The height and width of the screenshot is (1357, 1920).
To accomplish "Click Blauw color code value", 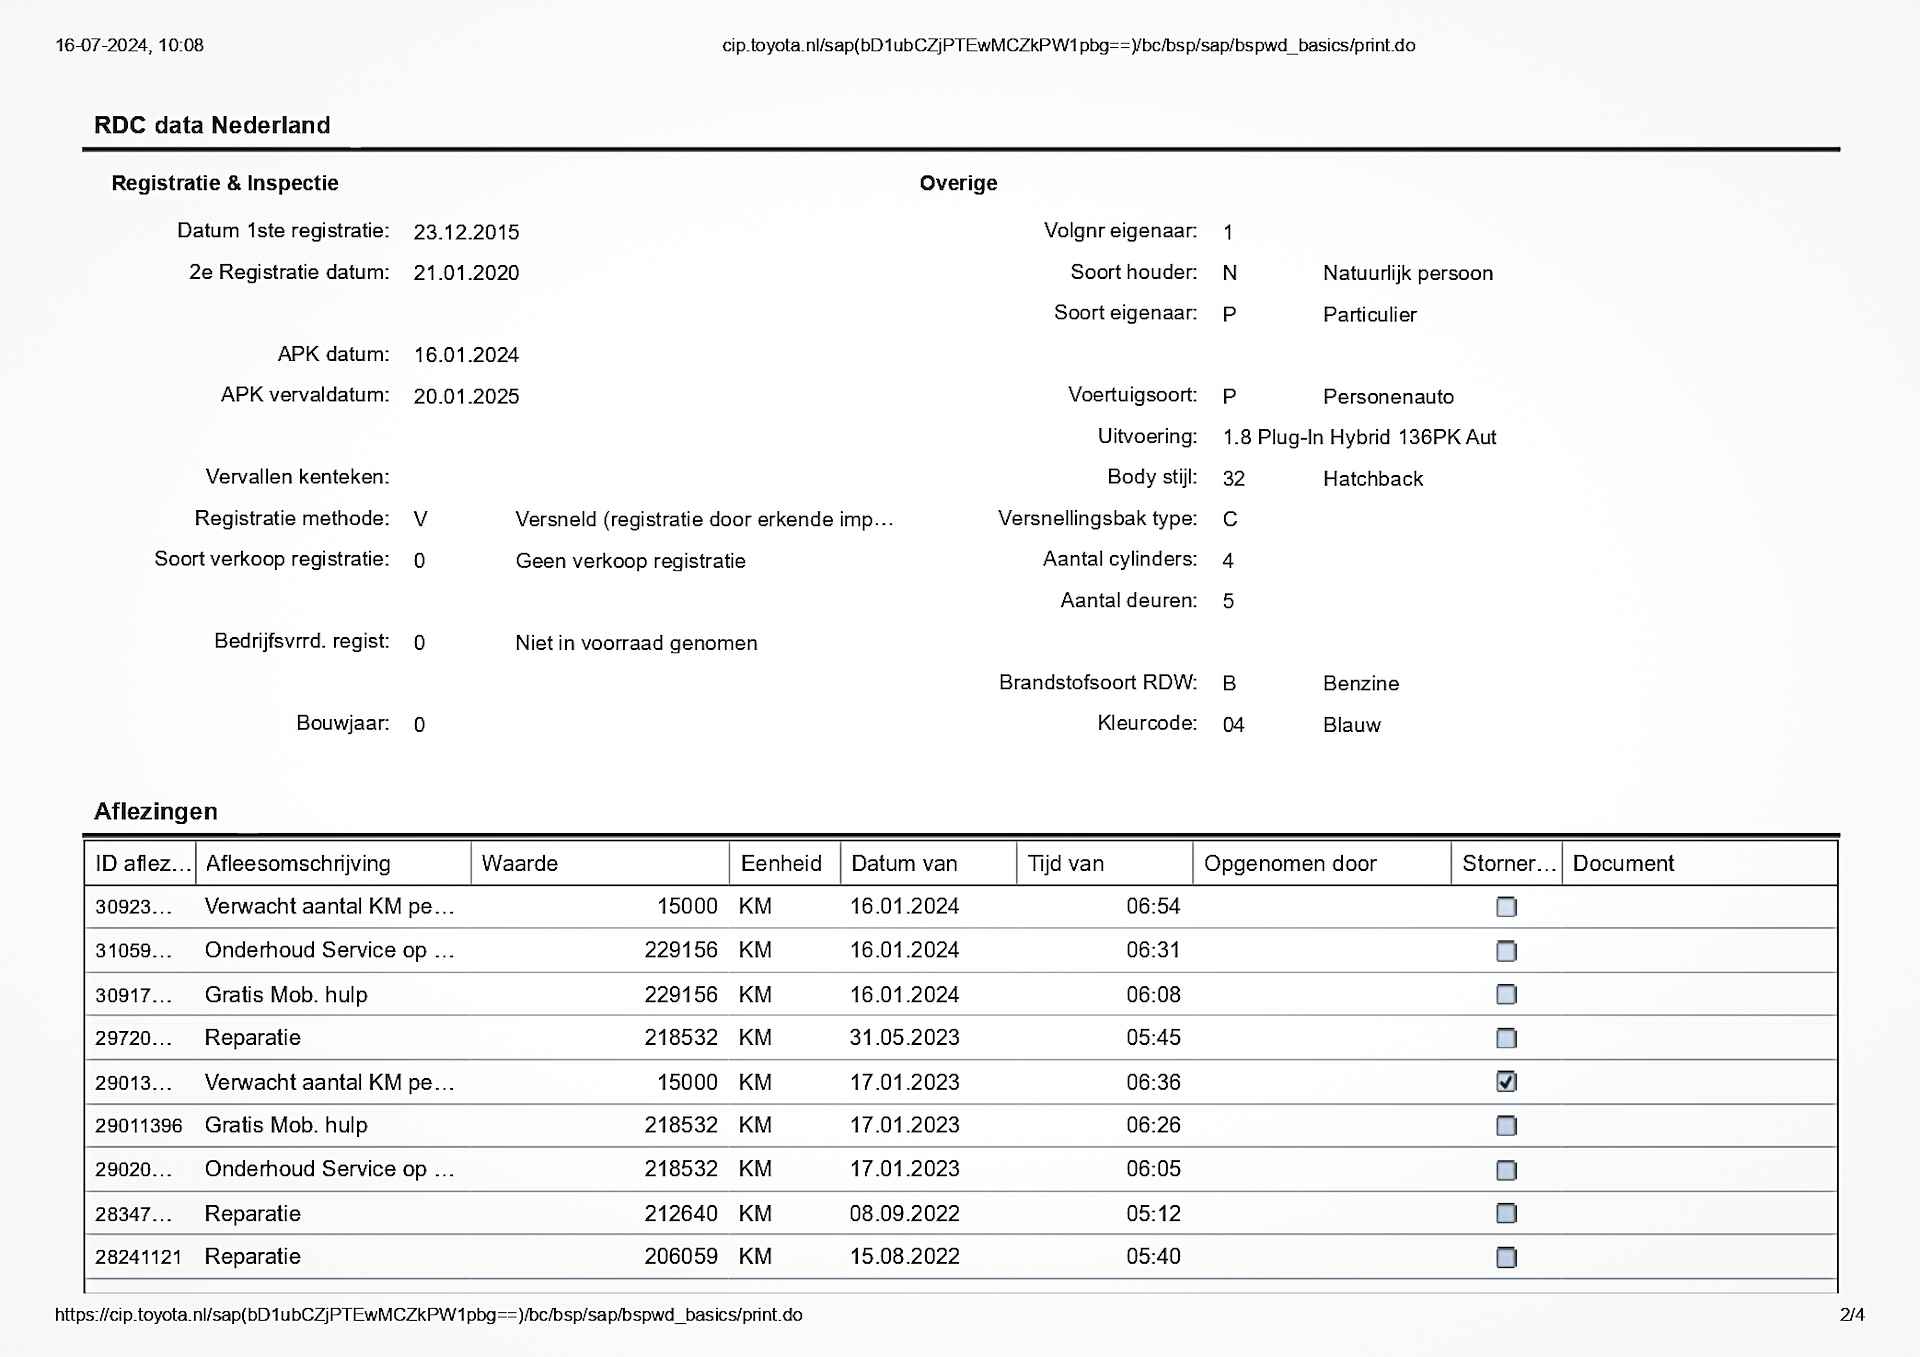I will 1351,725.
